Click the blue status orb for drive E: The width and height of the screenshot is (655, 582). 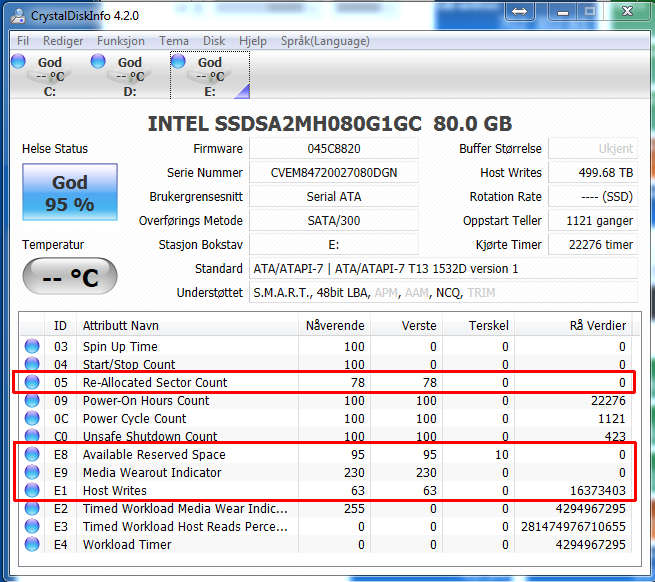point(178,61)
